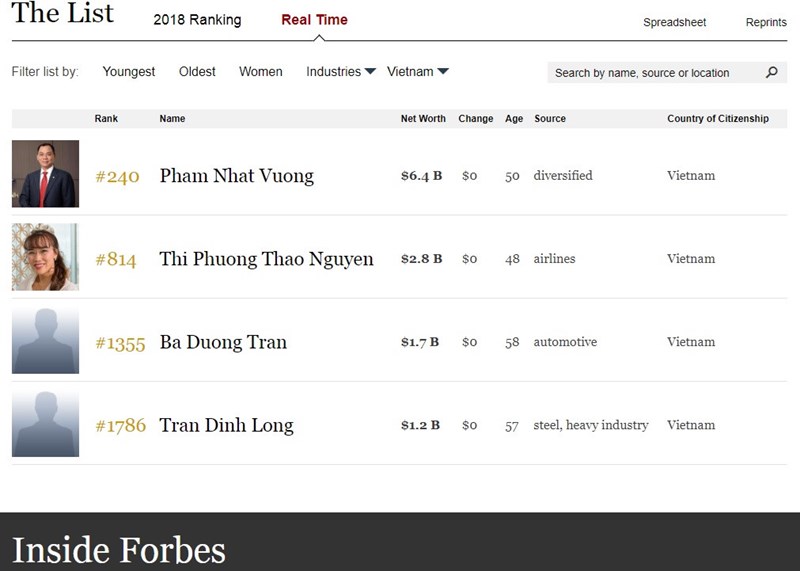Click the search magnifier icon
The width and height of the screenshot is (800, 571).
click(772, 72)
